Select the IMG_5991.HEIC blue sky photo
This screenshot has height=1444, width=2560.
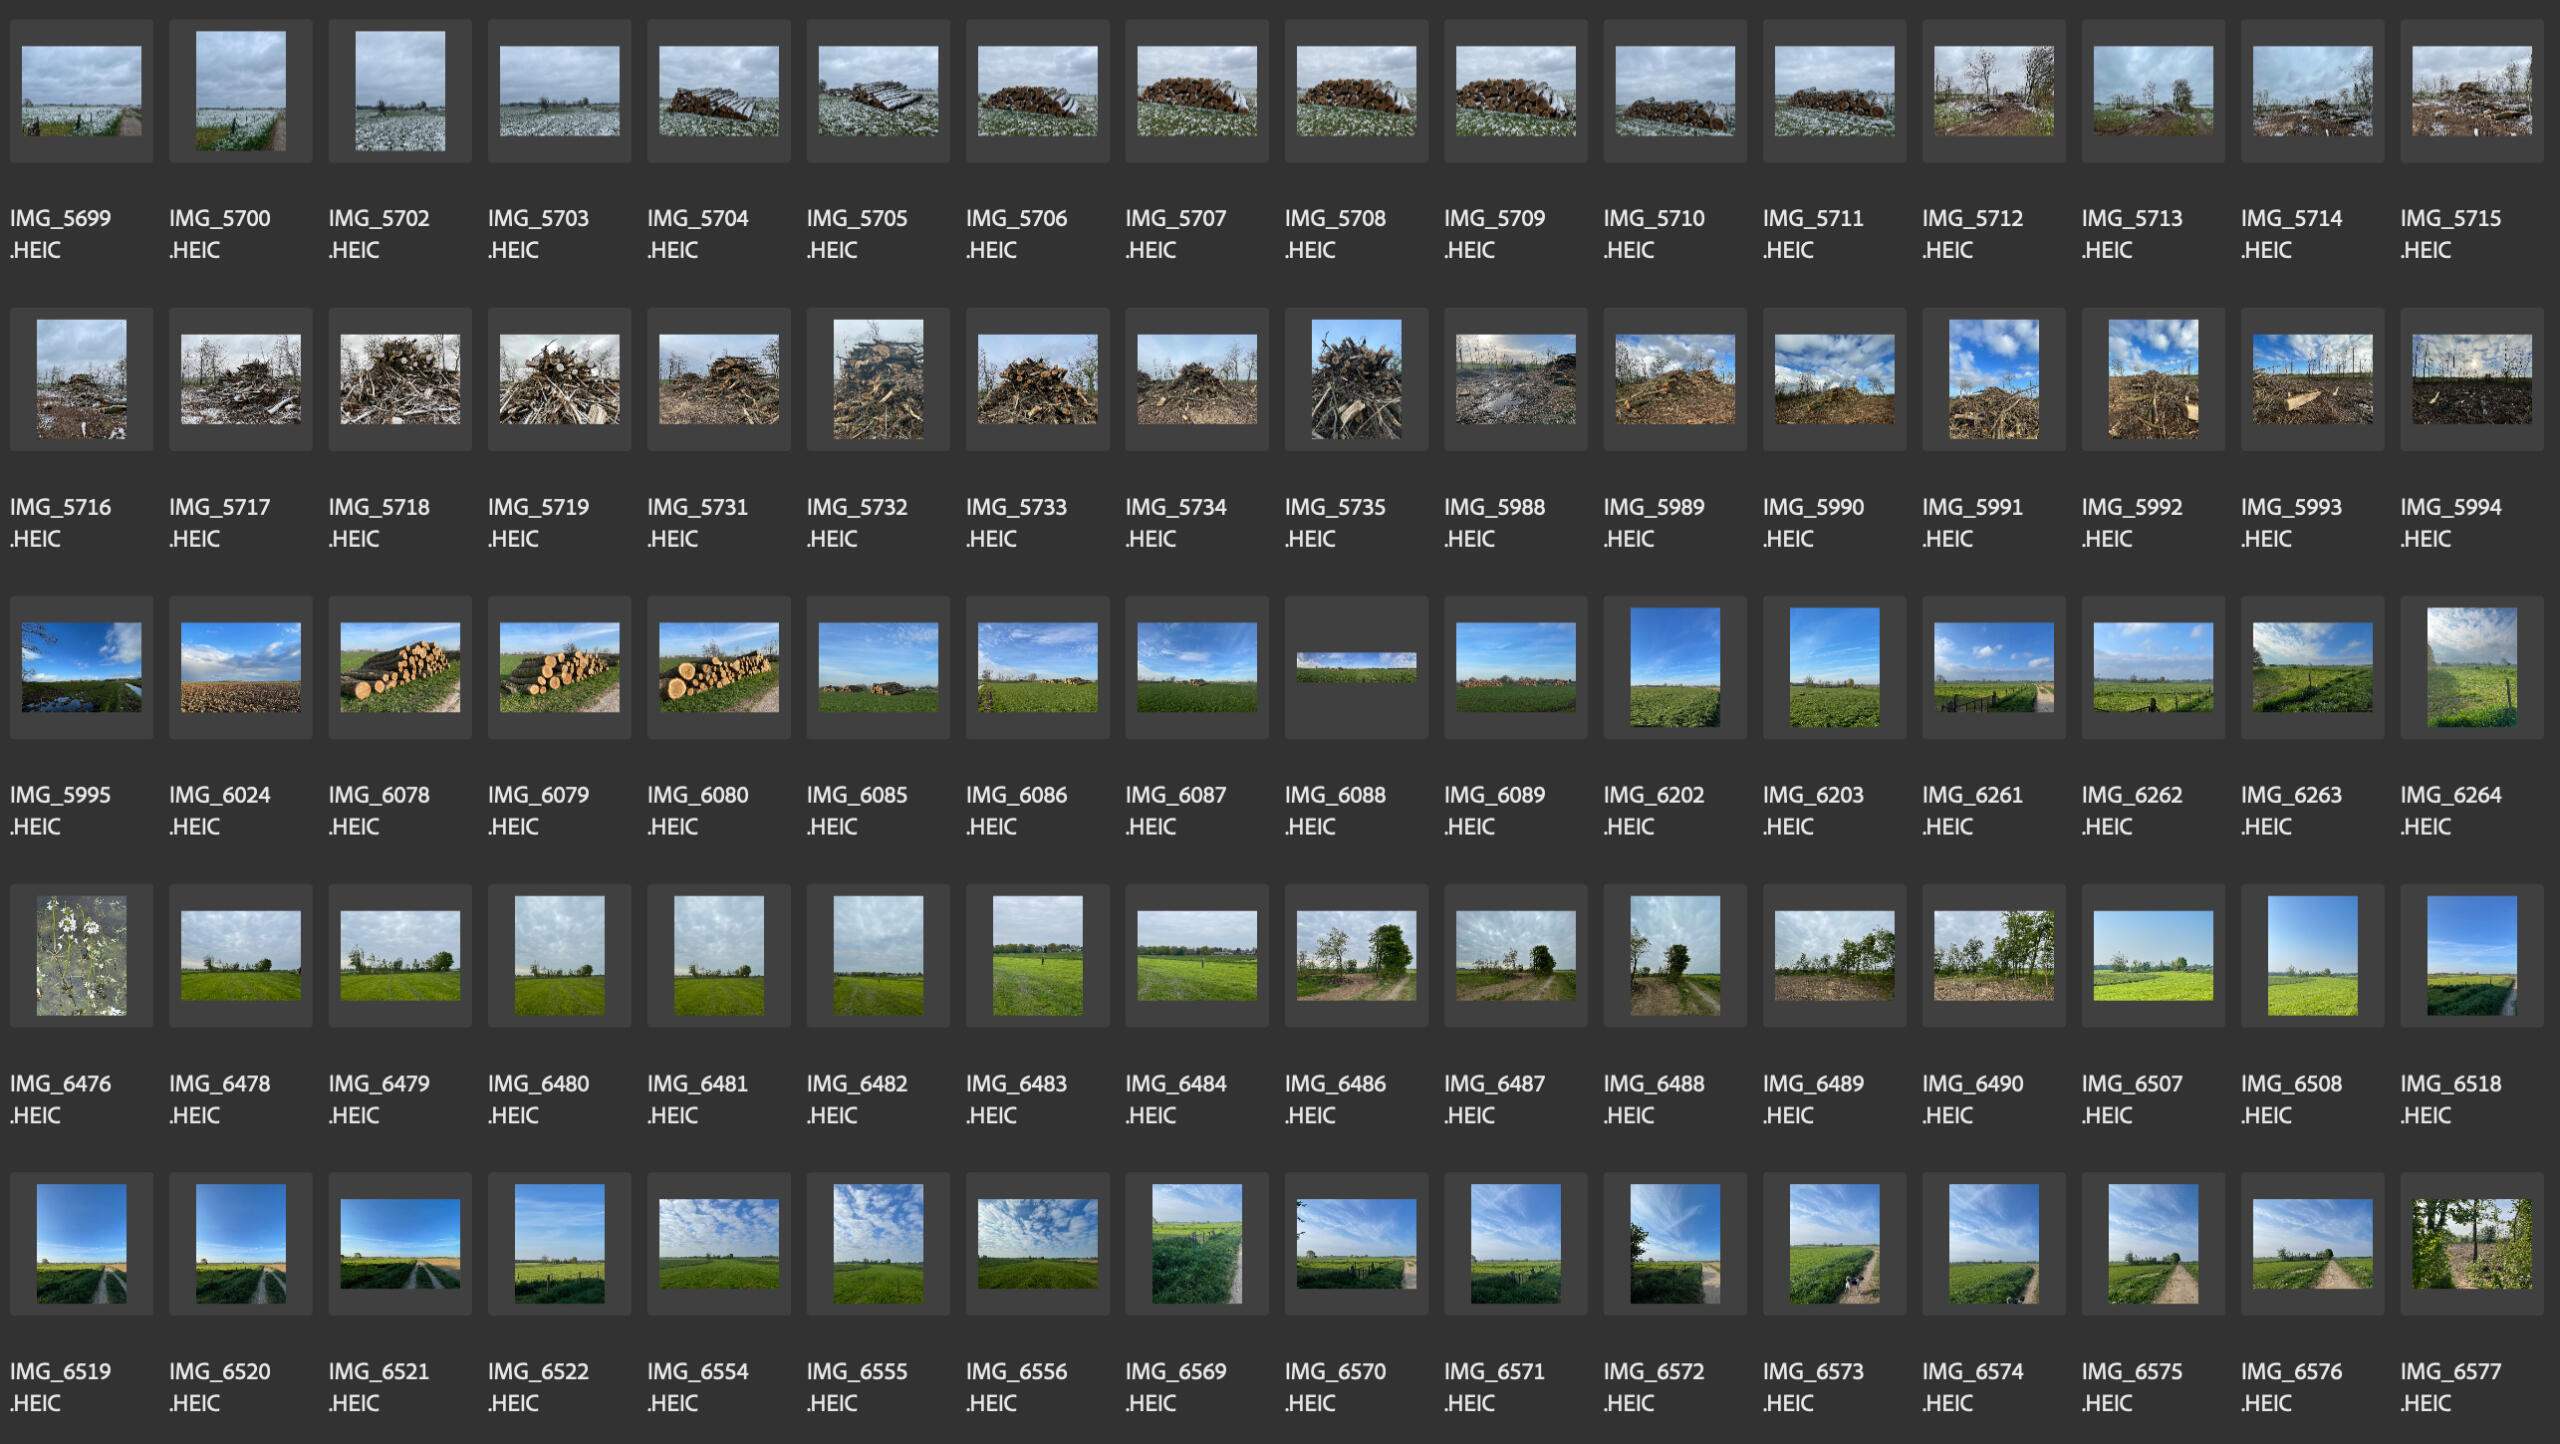coord(1993,379)
